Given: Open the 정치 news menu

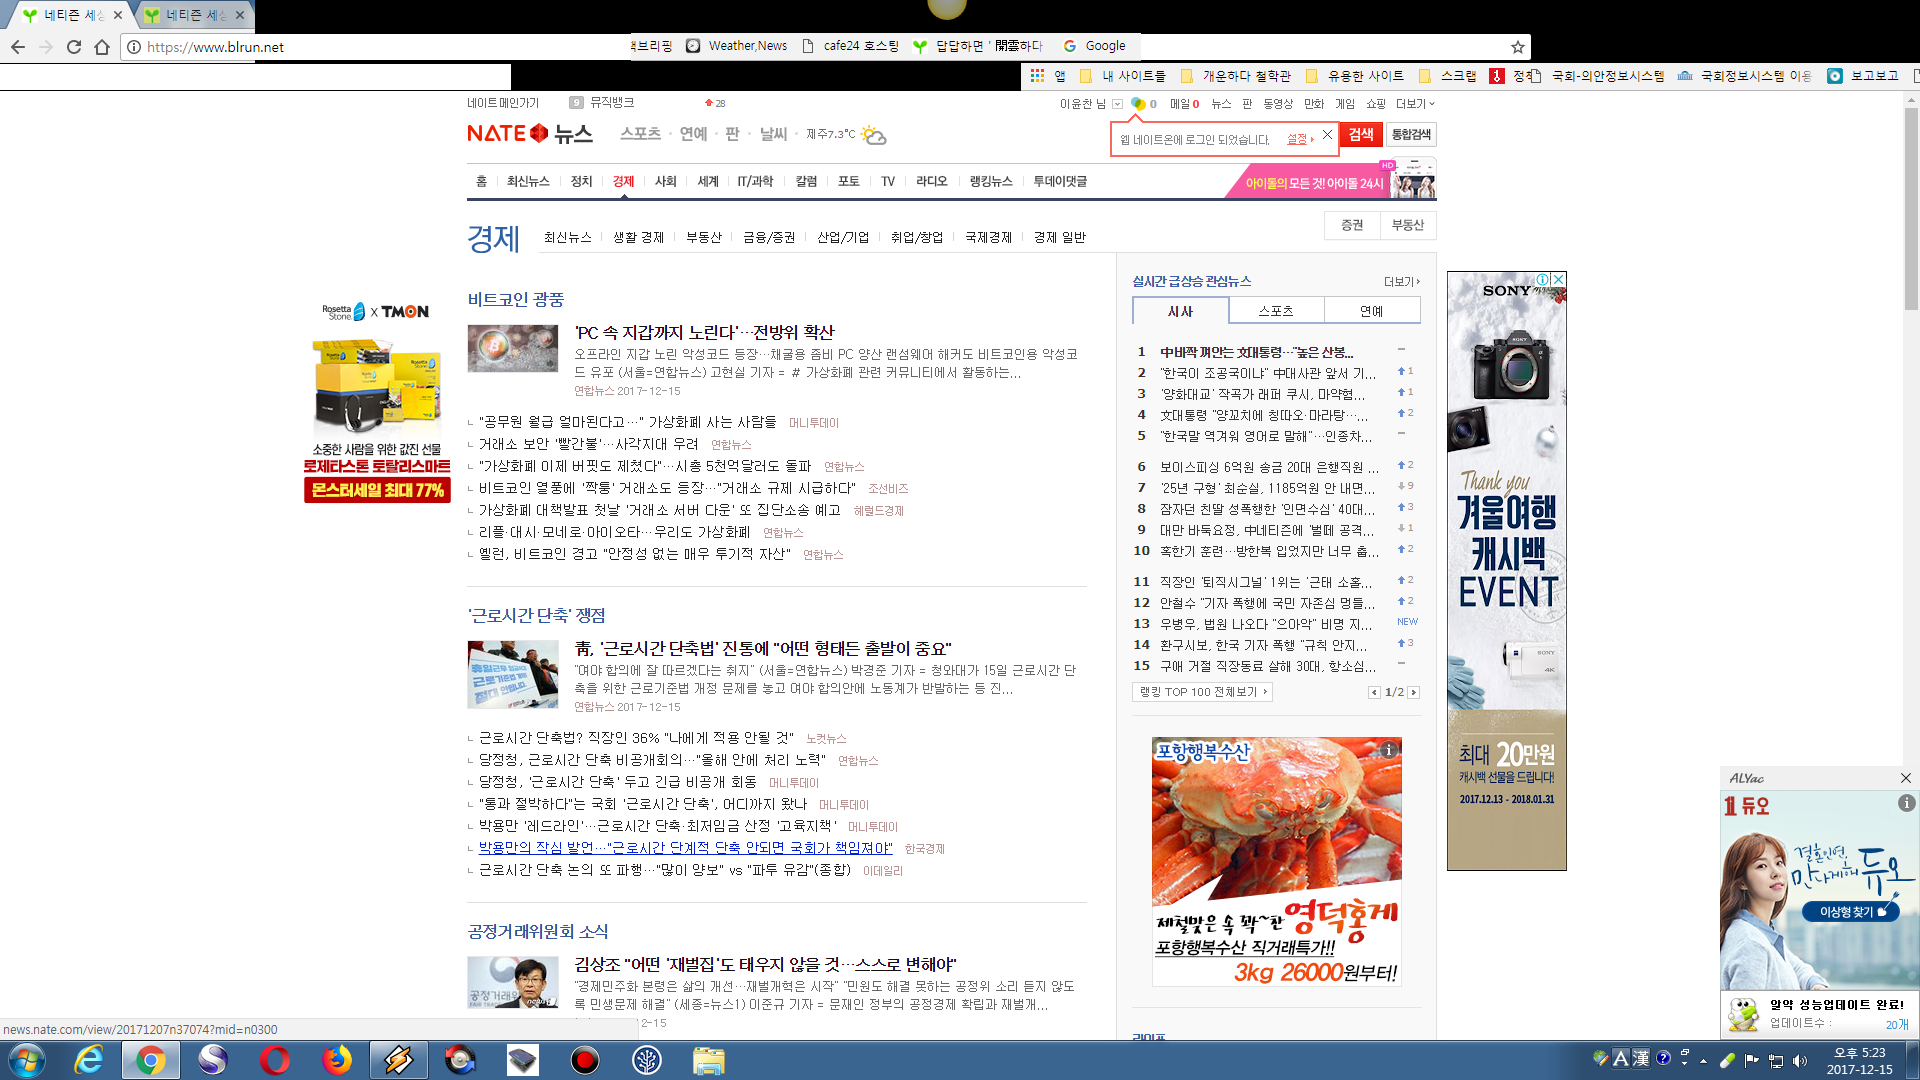Looking at the screenshot, I should [581, 181].
